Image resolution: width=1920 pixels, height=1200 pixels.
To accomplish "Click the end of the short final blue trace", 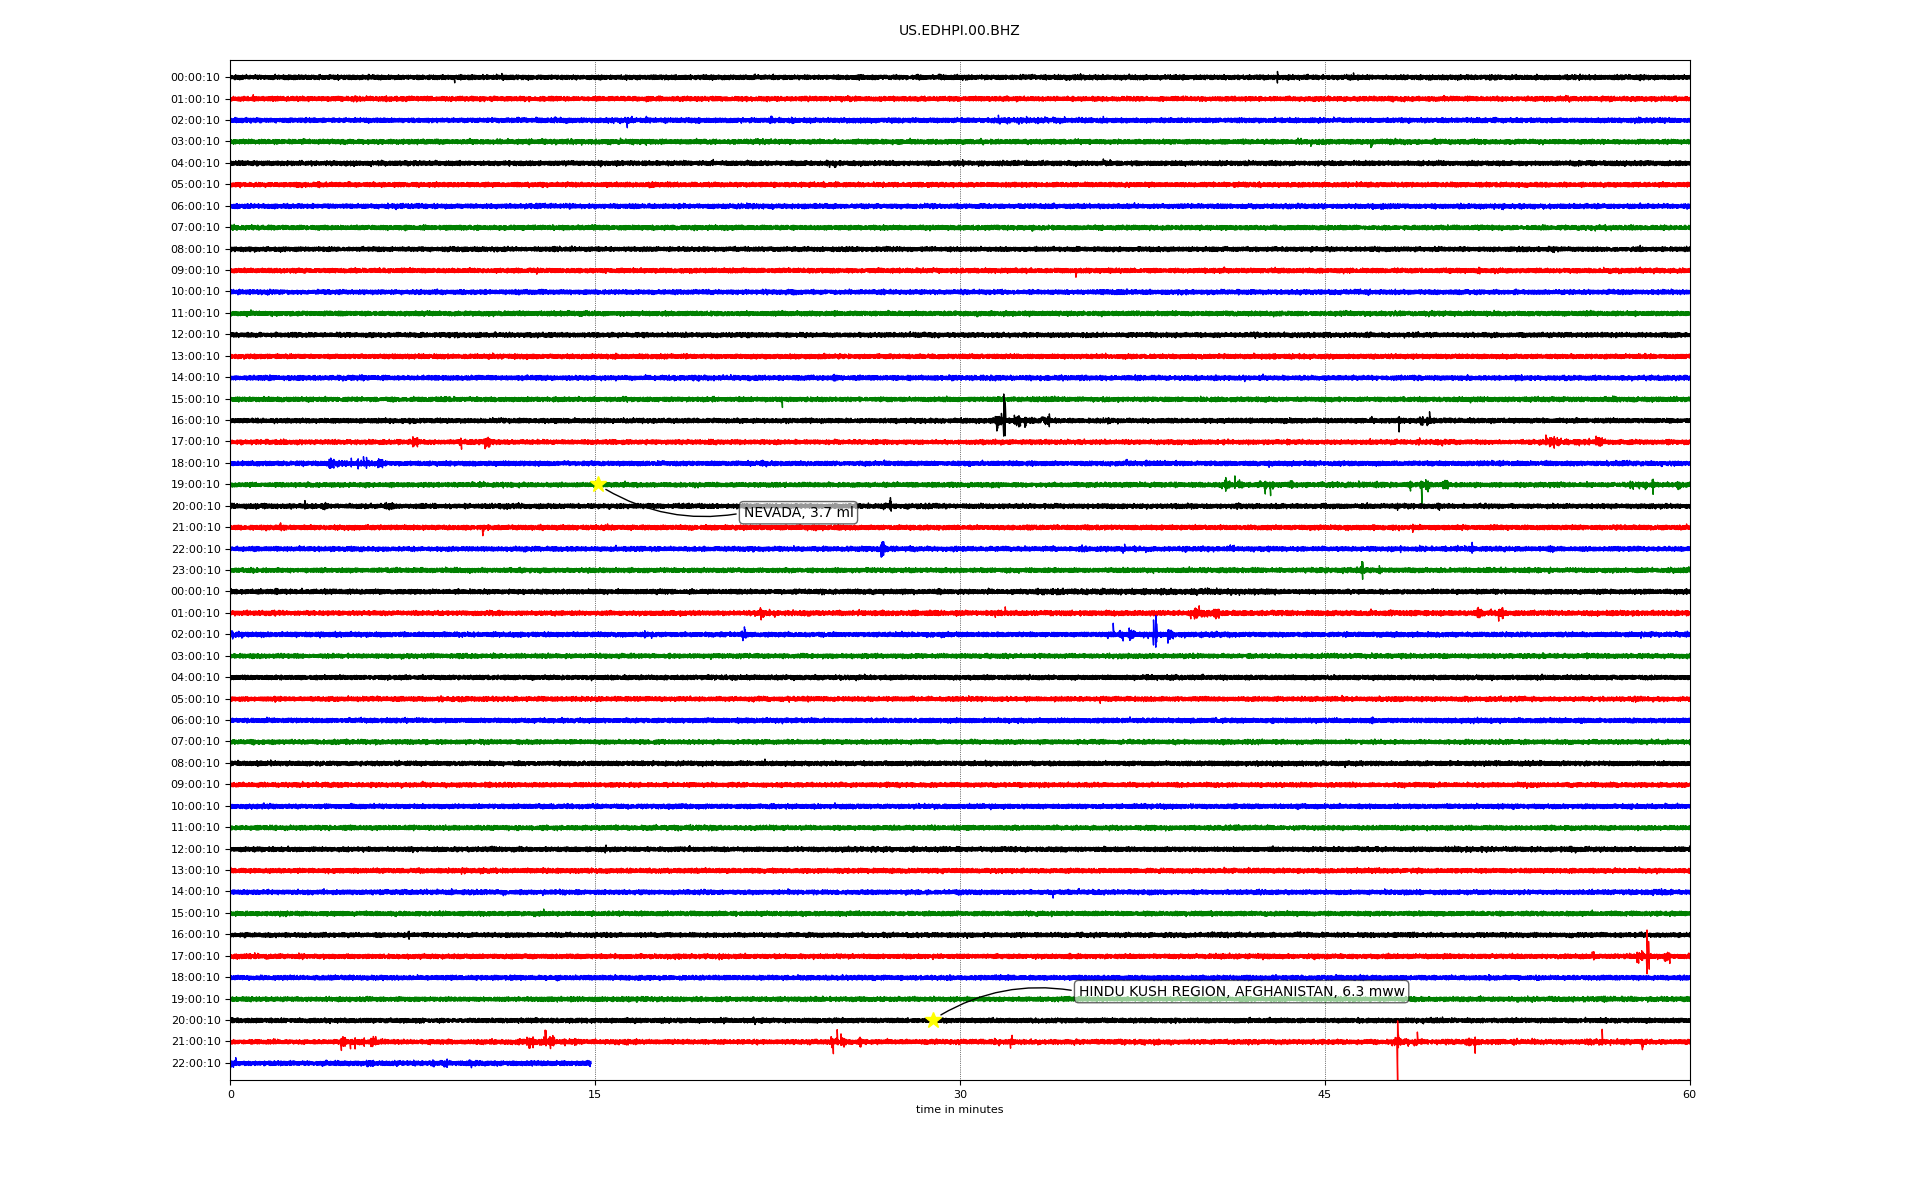I will (x=589, y=1063).
